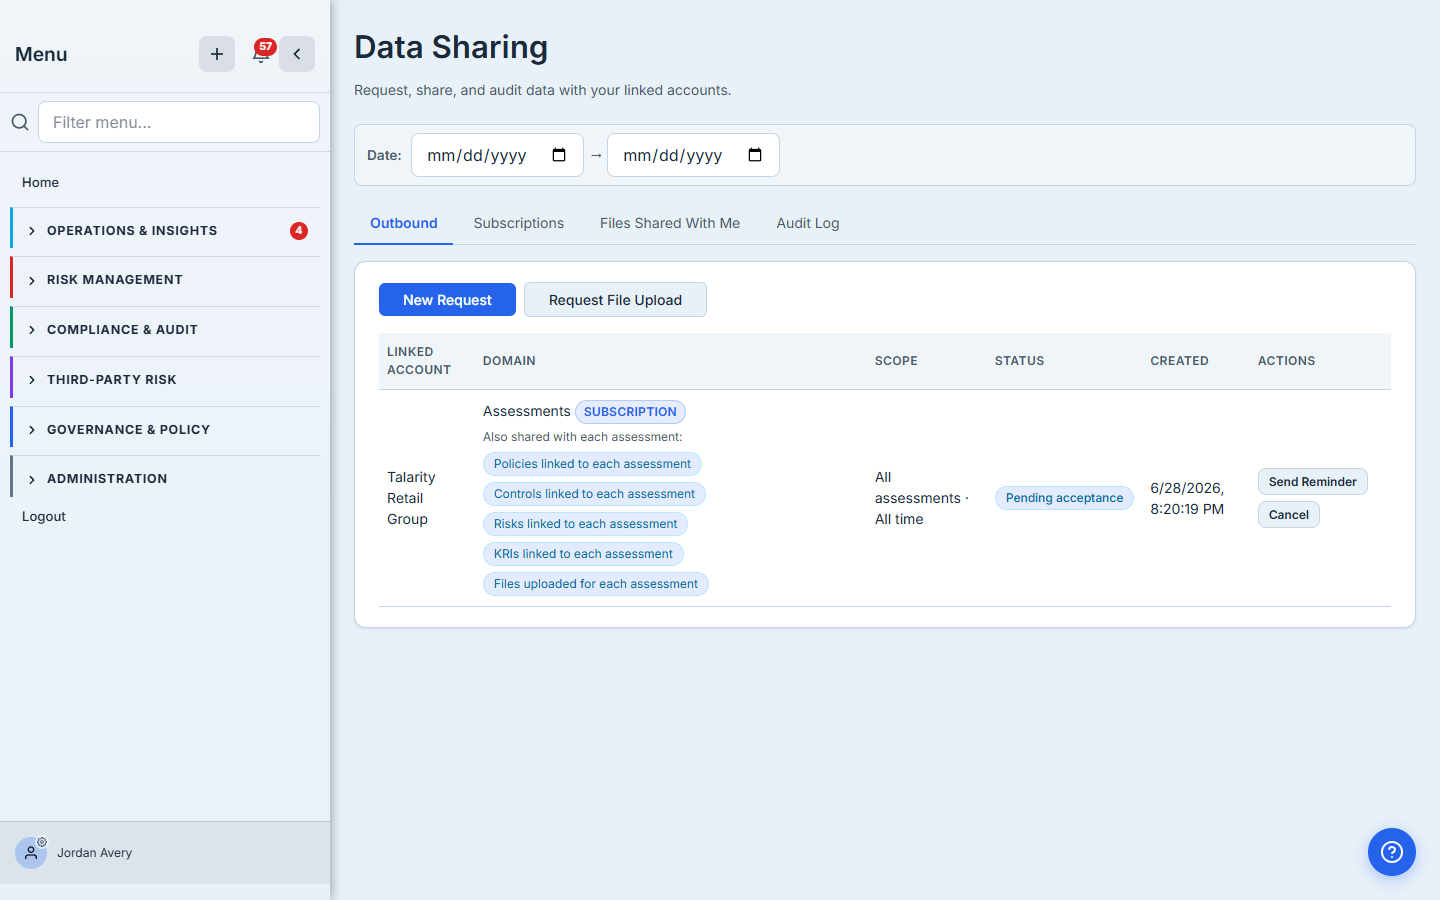
Task: Focus the Filter menu input field
Action: click(x=179, y=122)
